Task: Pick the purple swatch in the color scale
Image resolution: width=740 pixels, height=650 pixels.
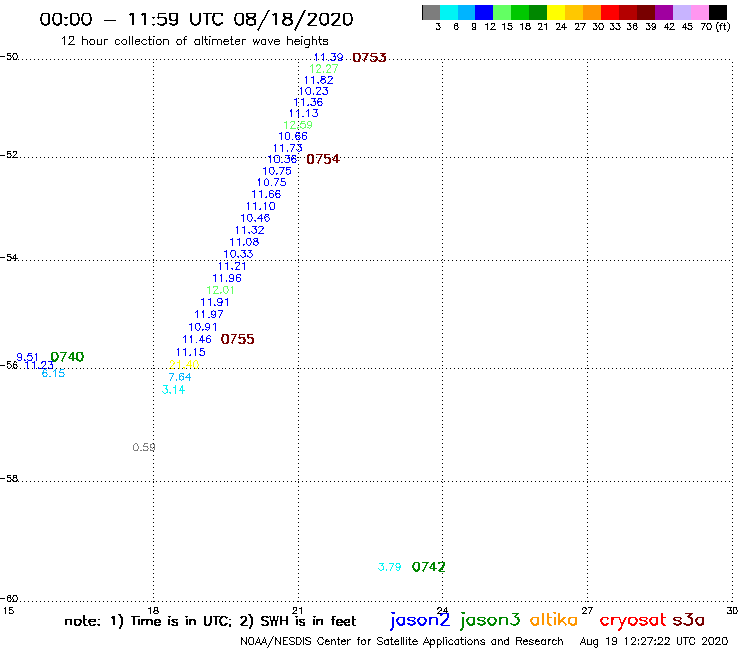Action: [x=664, y=12]
